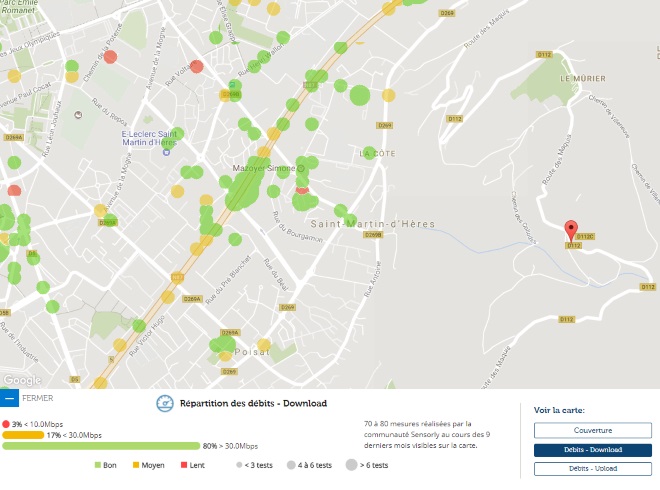660x490 pixels.
Task: Click the grey park marker icon near Rue du Repos
Action: [x=78, y=115]
